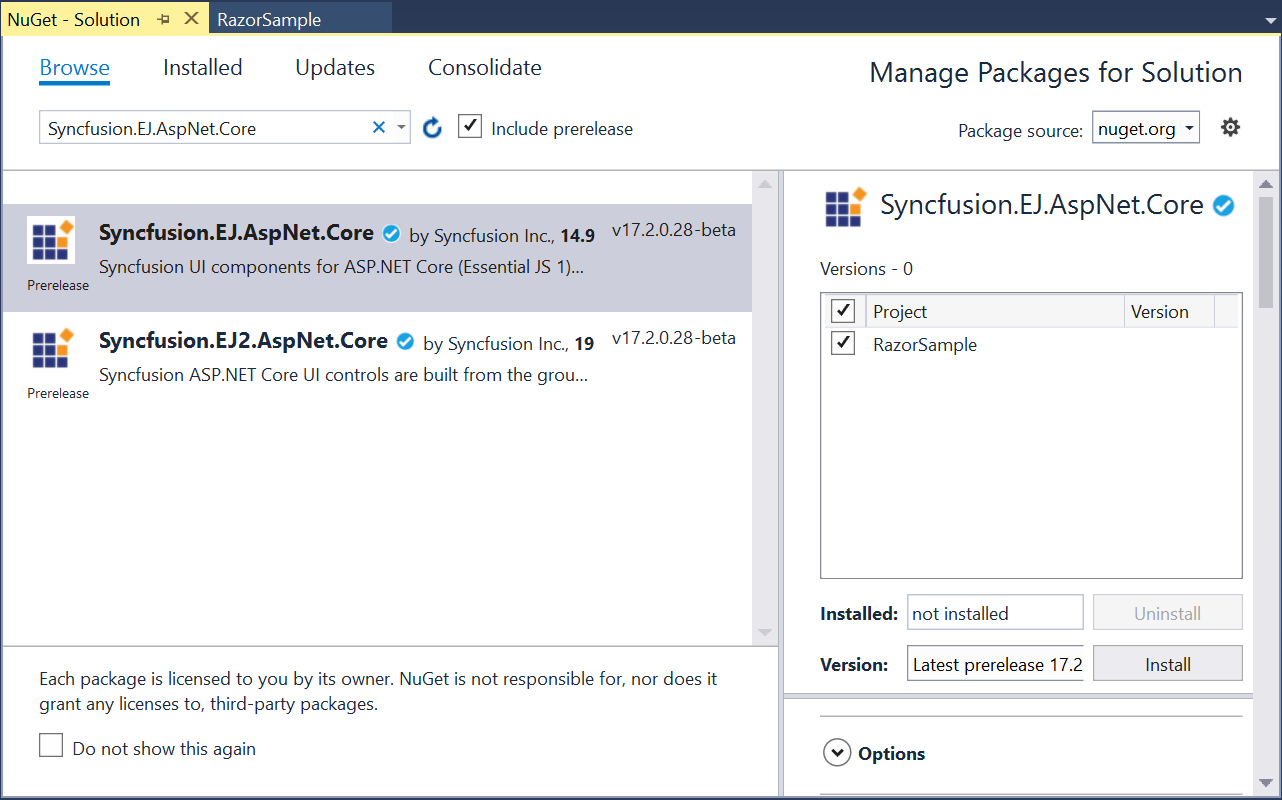Image resolution: width=1282 pixels, height=800 pixels.
Task: Click v17.2.0.28-beta version of Syncfusion.EJ.AspNet.Core
Action: [674, 230]
